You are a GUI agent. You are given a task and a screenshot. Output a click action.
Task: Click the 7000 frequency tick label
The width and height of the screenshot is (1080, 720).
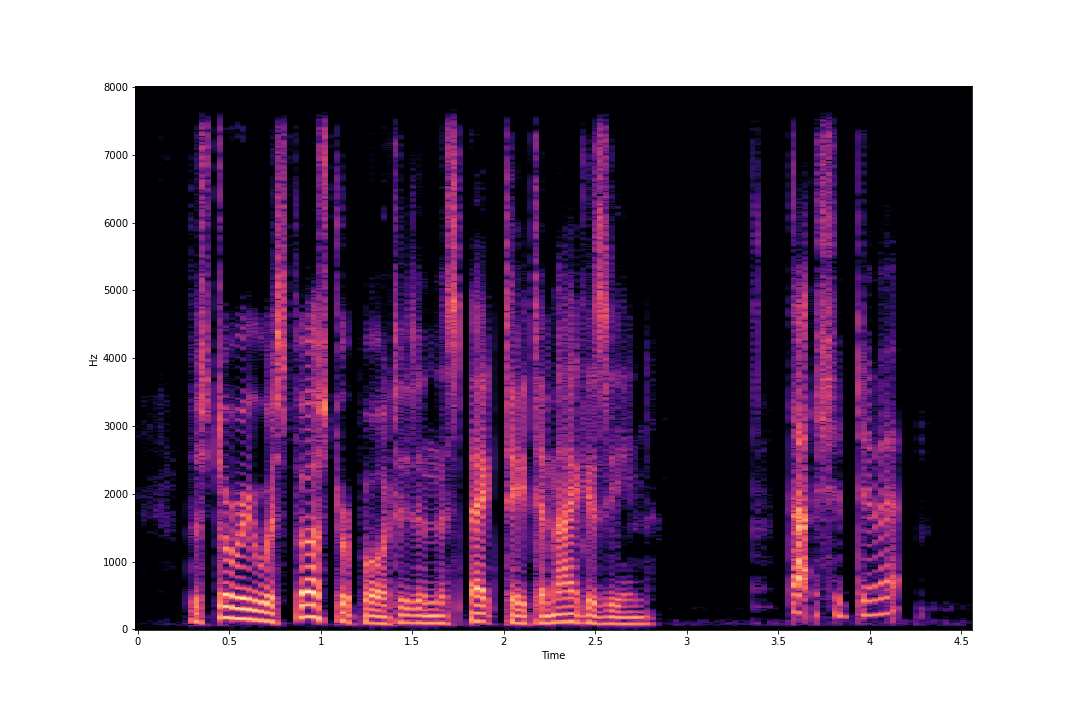pyautogui.click(x=116, y=155)
